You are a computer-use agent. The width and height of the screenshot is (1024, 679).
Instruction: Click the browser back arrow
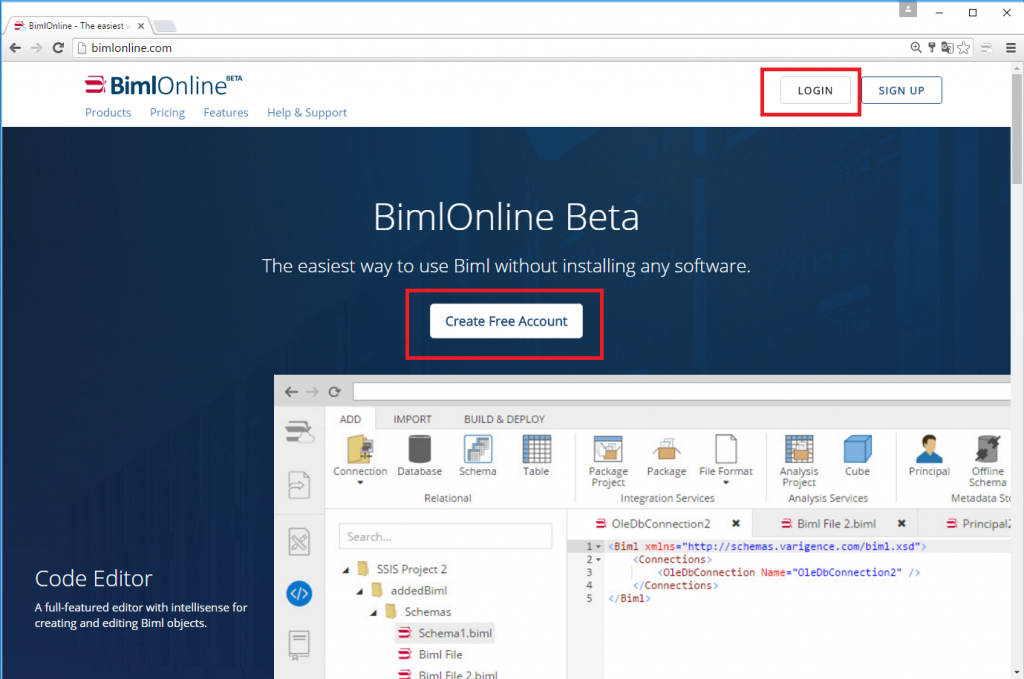coord(15,48)
